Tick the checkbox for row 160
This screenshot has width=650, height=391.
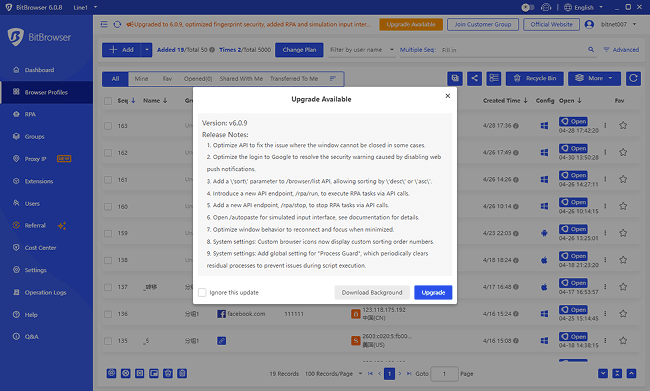[108, 206]
